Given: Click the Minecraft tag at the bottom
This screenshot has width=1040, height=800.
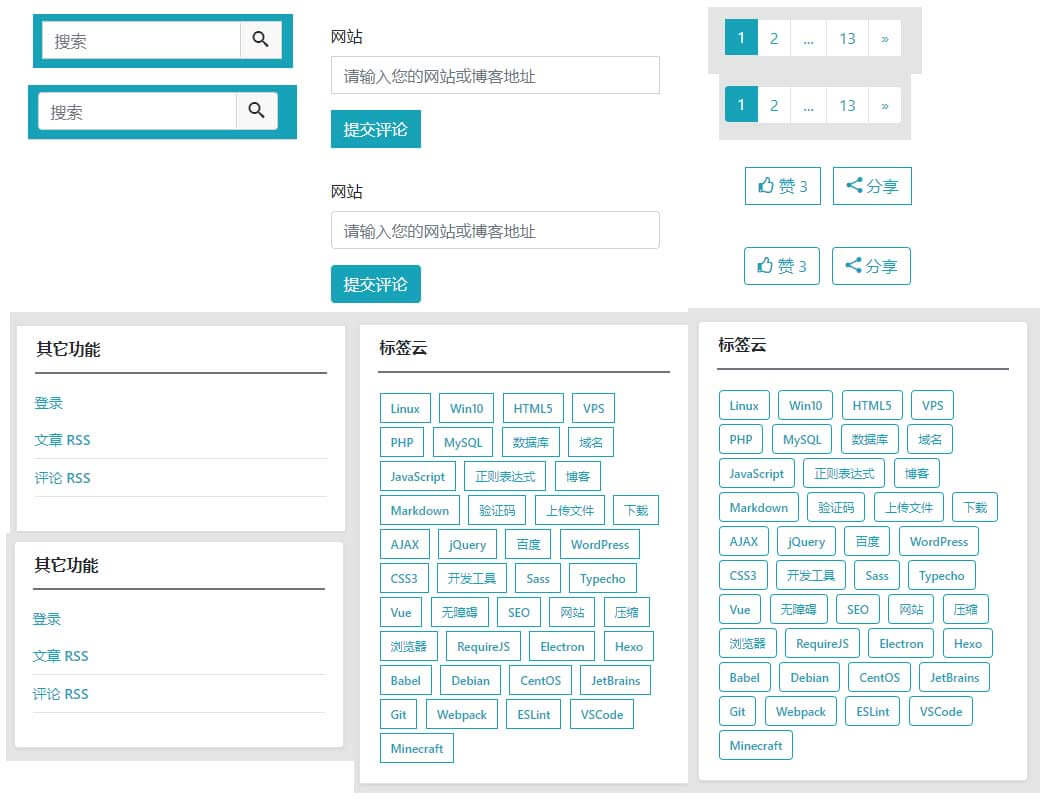Looking at the screenshot, I should (x=416, y=748).
